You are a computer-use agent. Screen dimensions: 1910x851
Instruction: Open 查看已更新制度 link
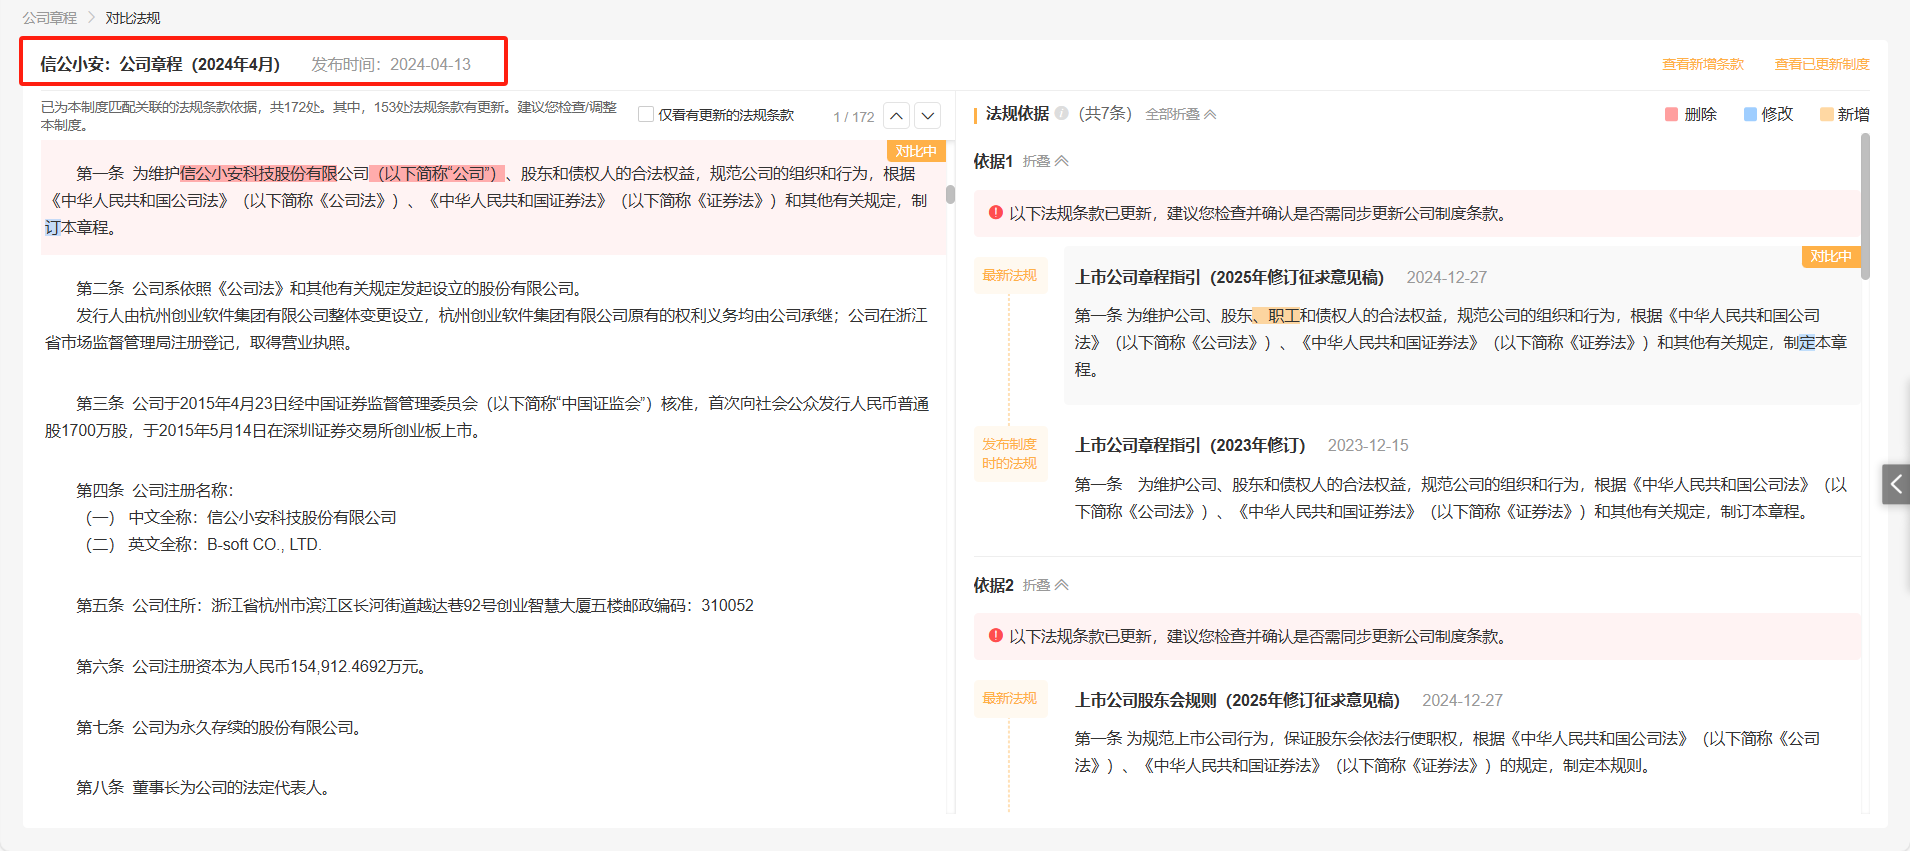click(1822, 64)
